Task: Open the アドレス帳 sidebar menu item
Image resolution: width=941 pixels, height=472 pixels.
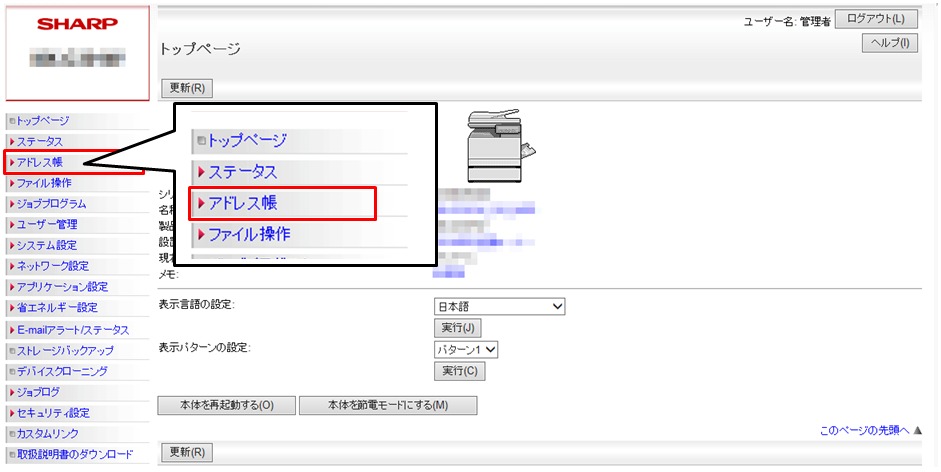Action: click(40, 162)
